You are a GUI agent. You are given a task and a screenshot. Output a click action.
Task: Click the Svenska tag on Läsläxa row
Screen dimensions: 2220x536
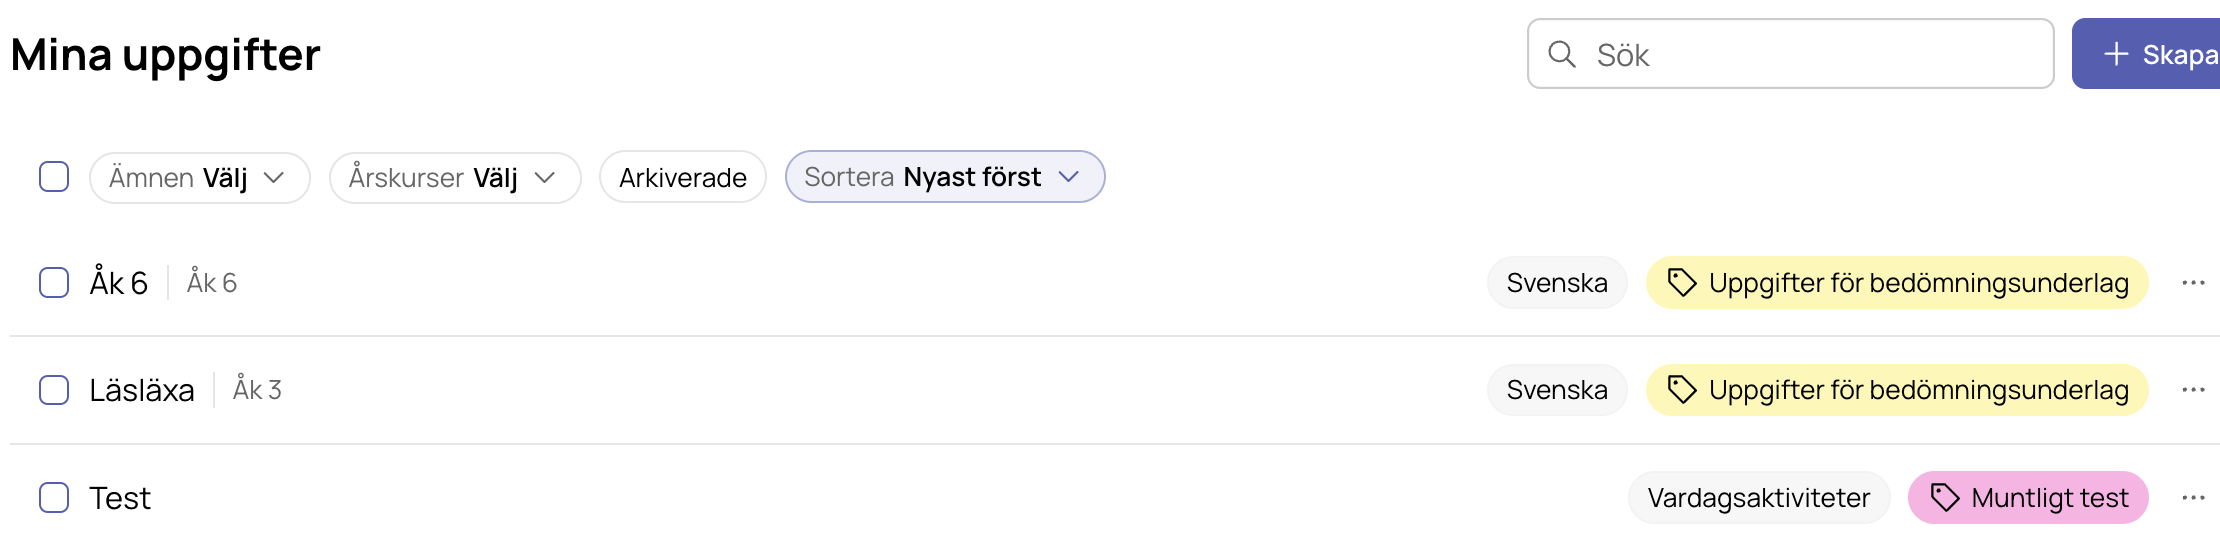click(x=1557, y=390)
